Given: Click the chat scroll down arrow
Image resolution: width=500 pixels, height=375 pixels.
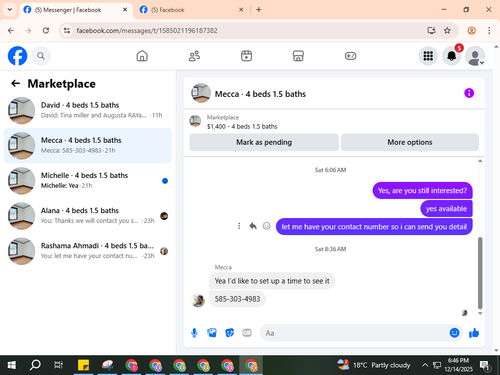Looking at the screenshot, I should (480, 313).
